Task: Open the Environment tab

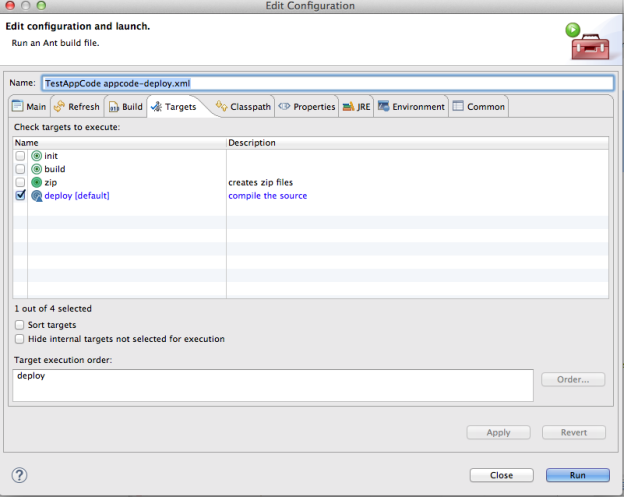Action: point(411,107)
